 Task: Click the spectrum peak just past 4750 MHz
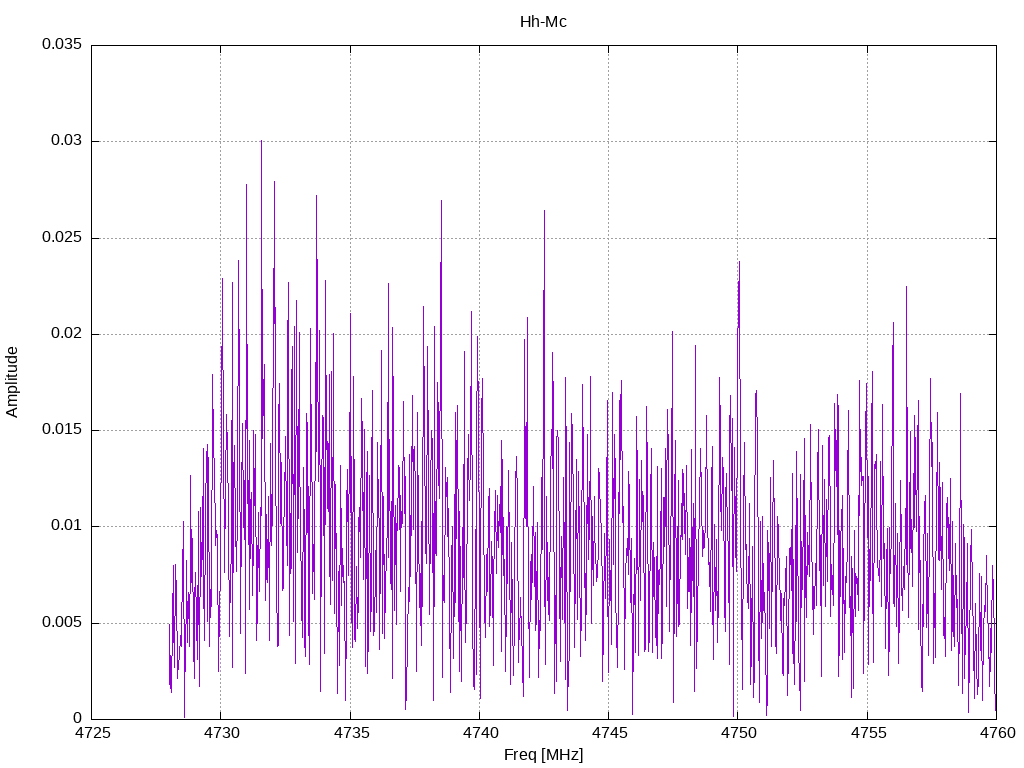coord(739,263)
